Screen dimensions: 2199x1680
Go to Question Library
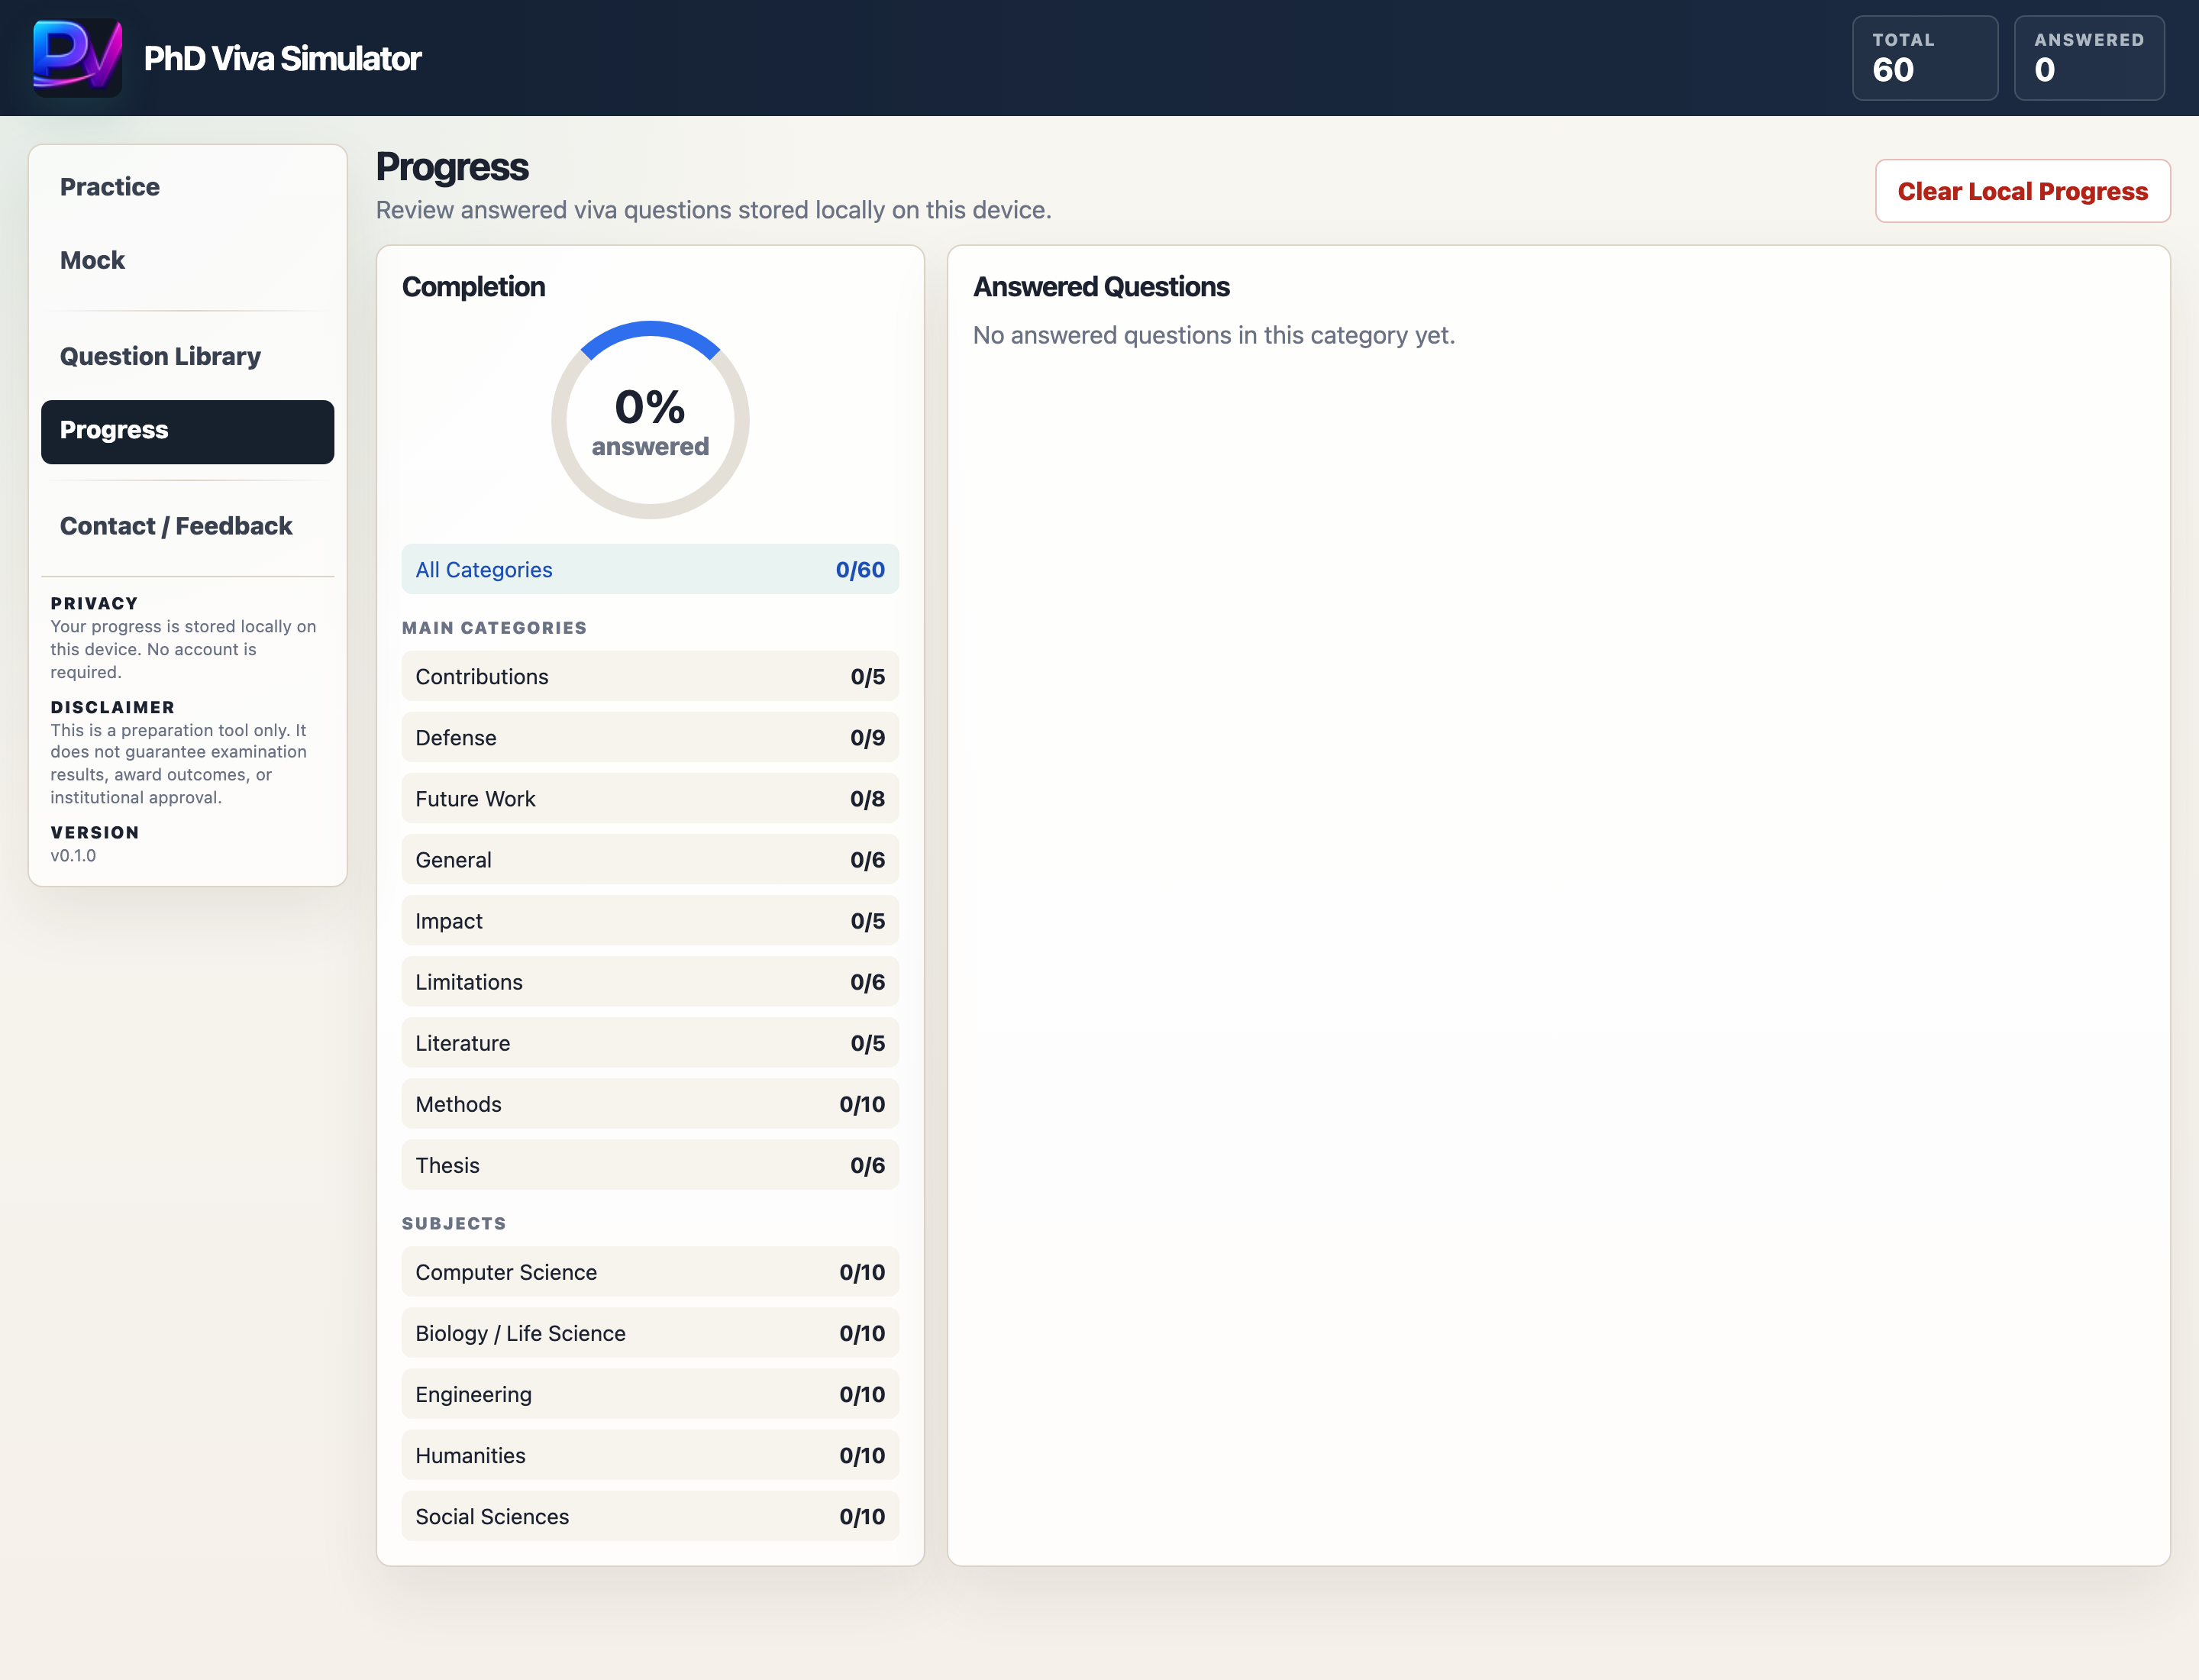point(187,356)
